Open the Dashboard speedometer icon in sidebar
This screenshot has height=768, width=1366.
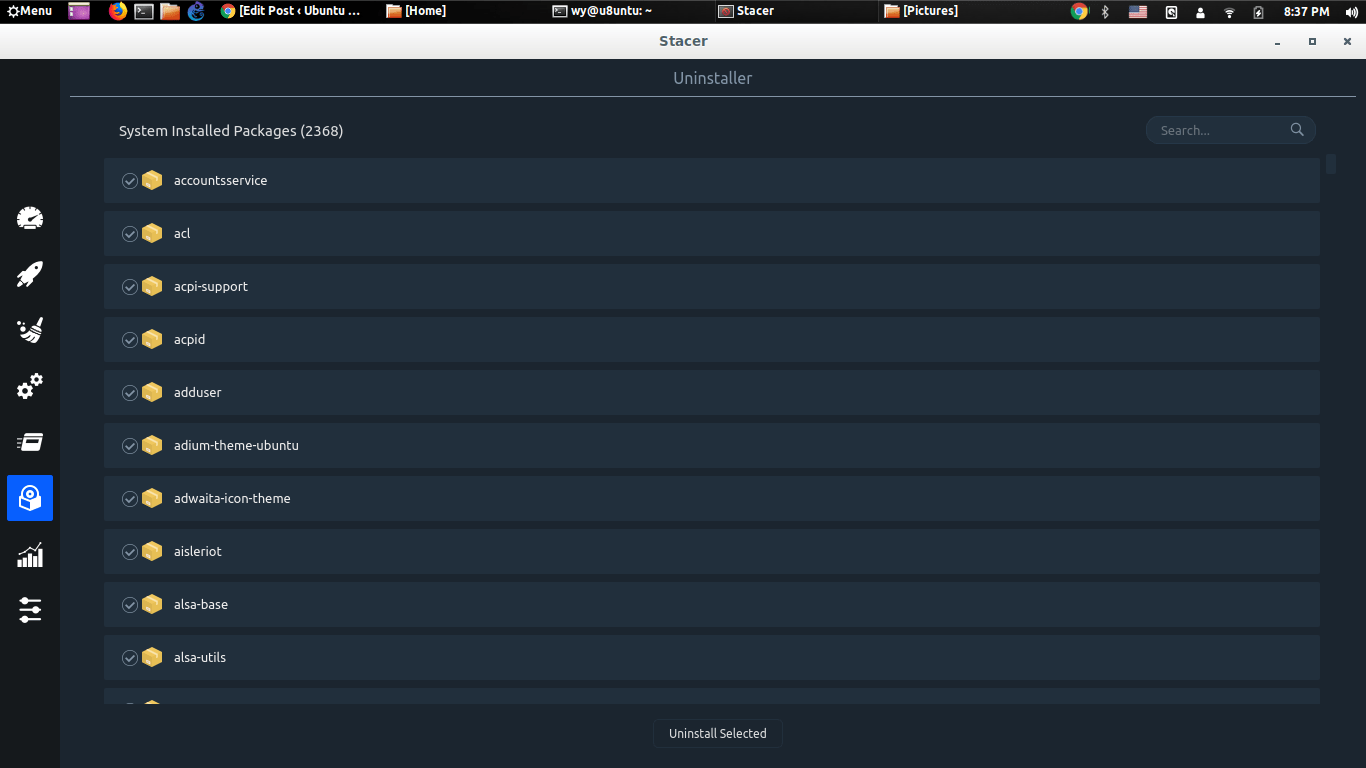(x=30, y=218)
